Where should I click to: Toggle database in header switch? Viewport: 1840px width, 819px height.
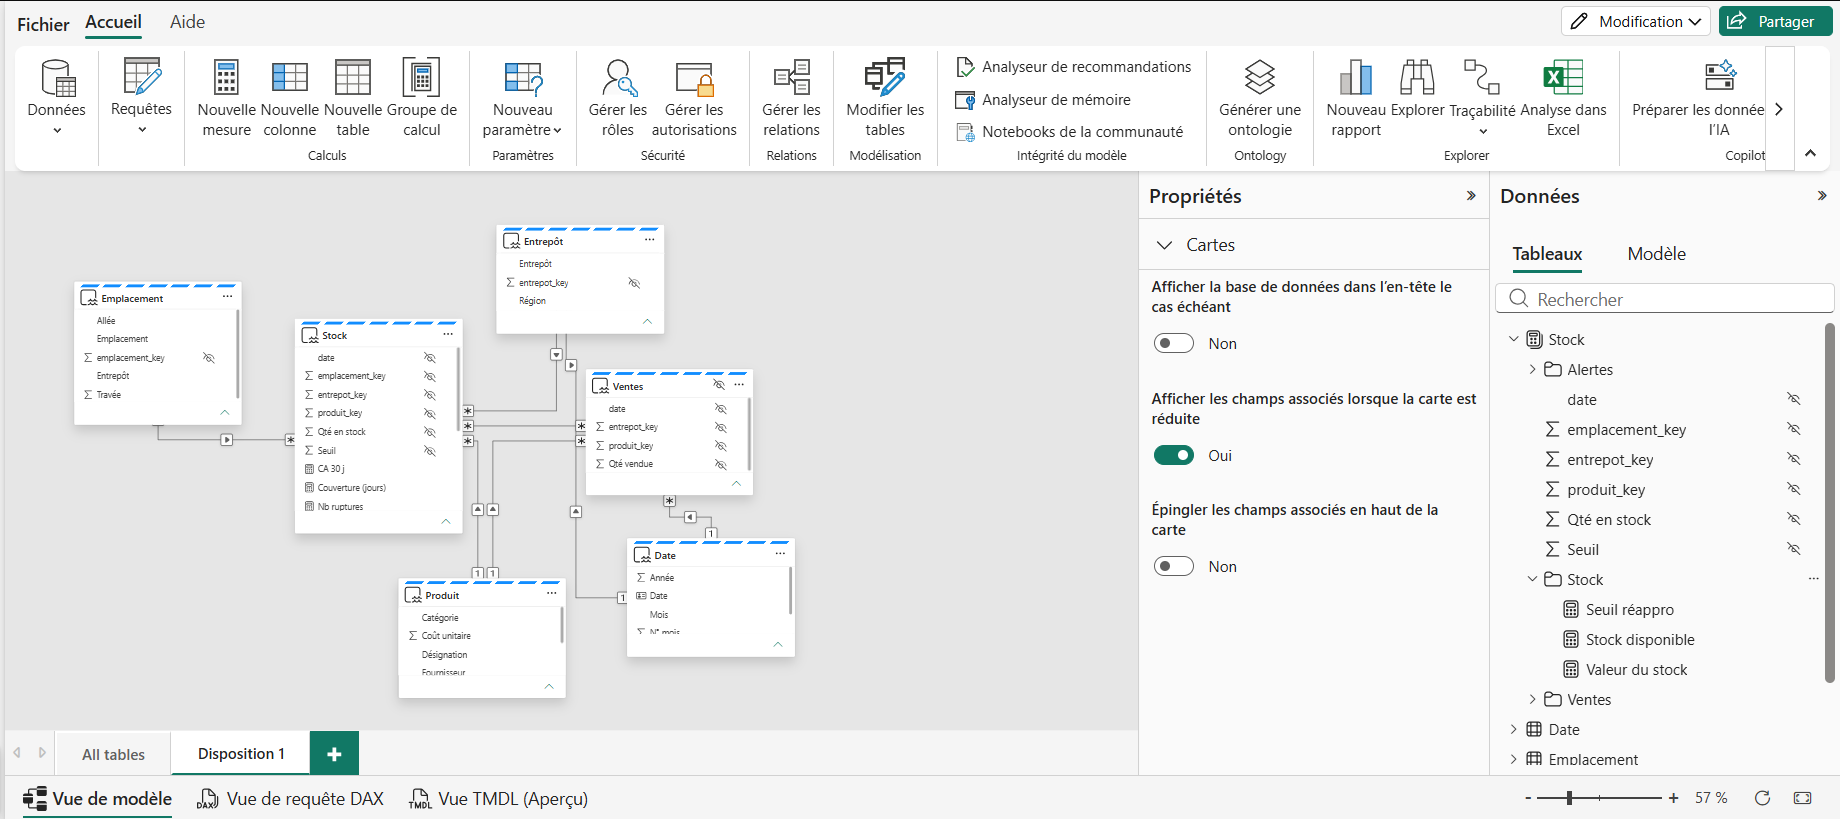pos(1174,344)
